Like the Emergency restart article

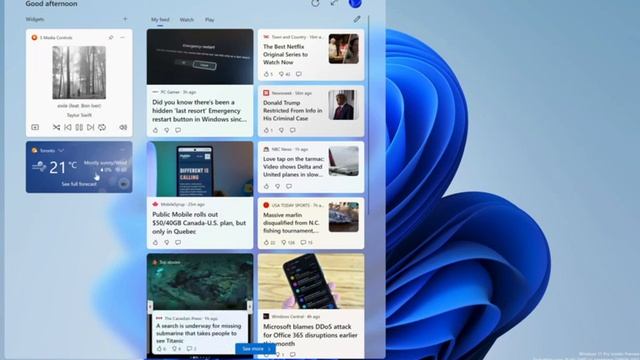click(x=155, y=130)
